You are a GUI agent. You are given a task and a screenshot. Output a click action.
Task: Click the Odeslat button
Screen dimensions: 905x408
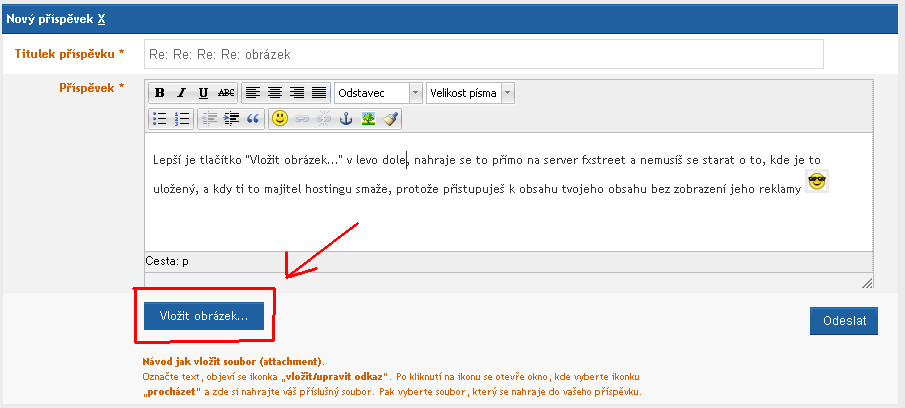[x=844, y=321]
